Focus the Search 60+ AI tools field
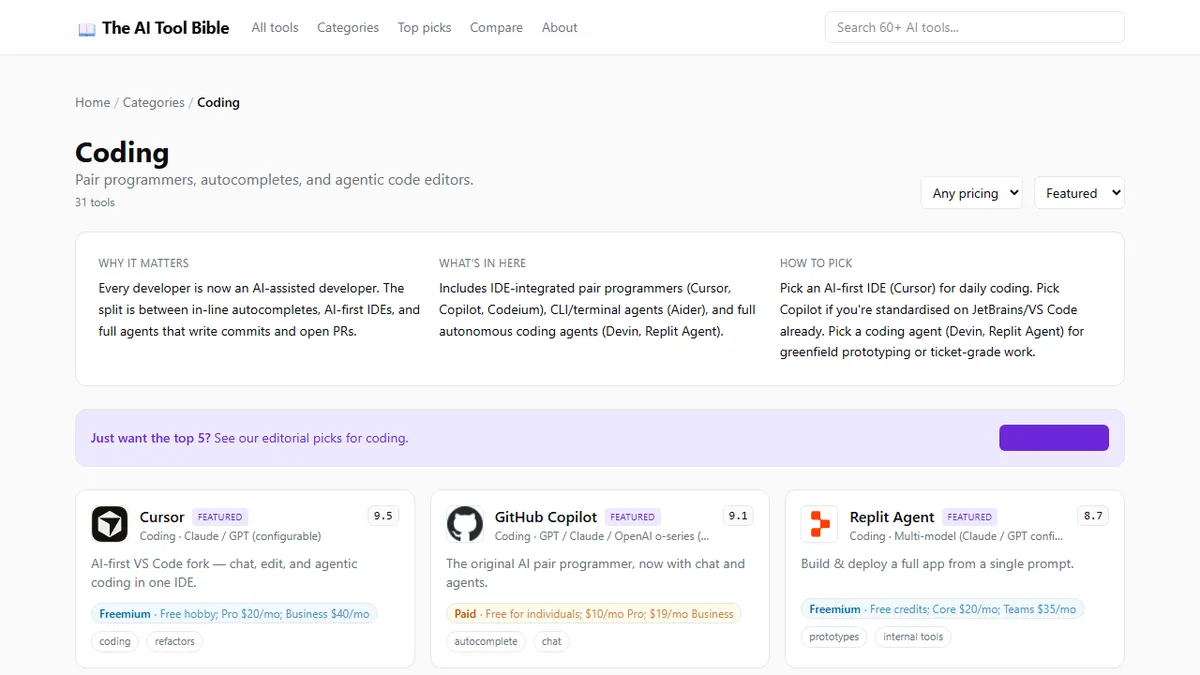Image resolution: width=1200 pixels, height=675 pixels. point(975,28)
